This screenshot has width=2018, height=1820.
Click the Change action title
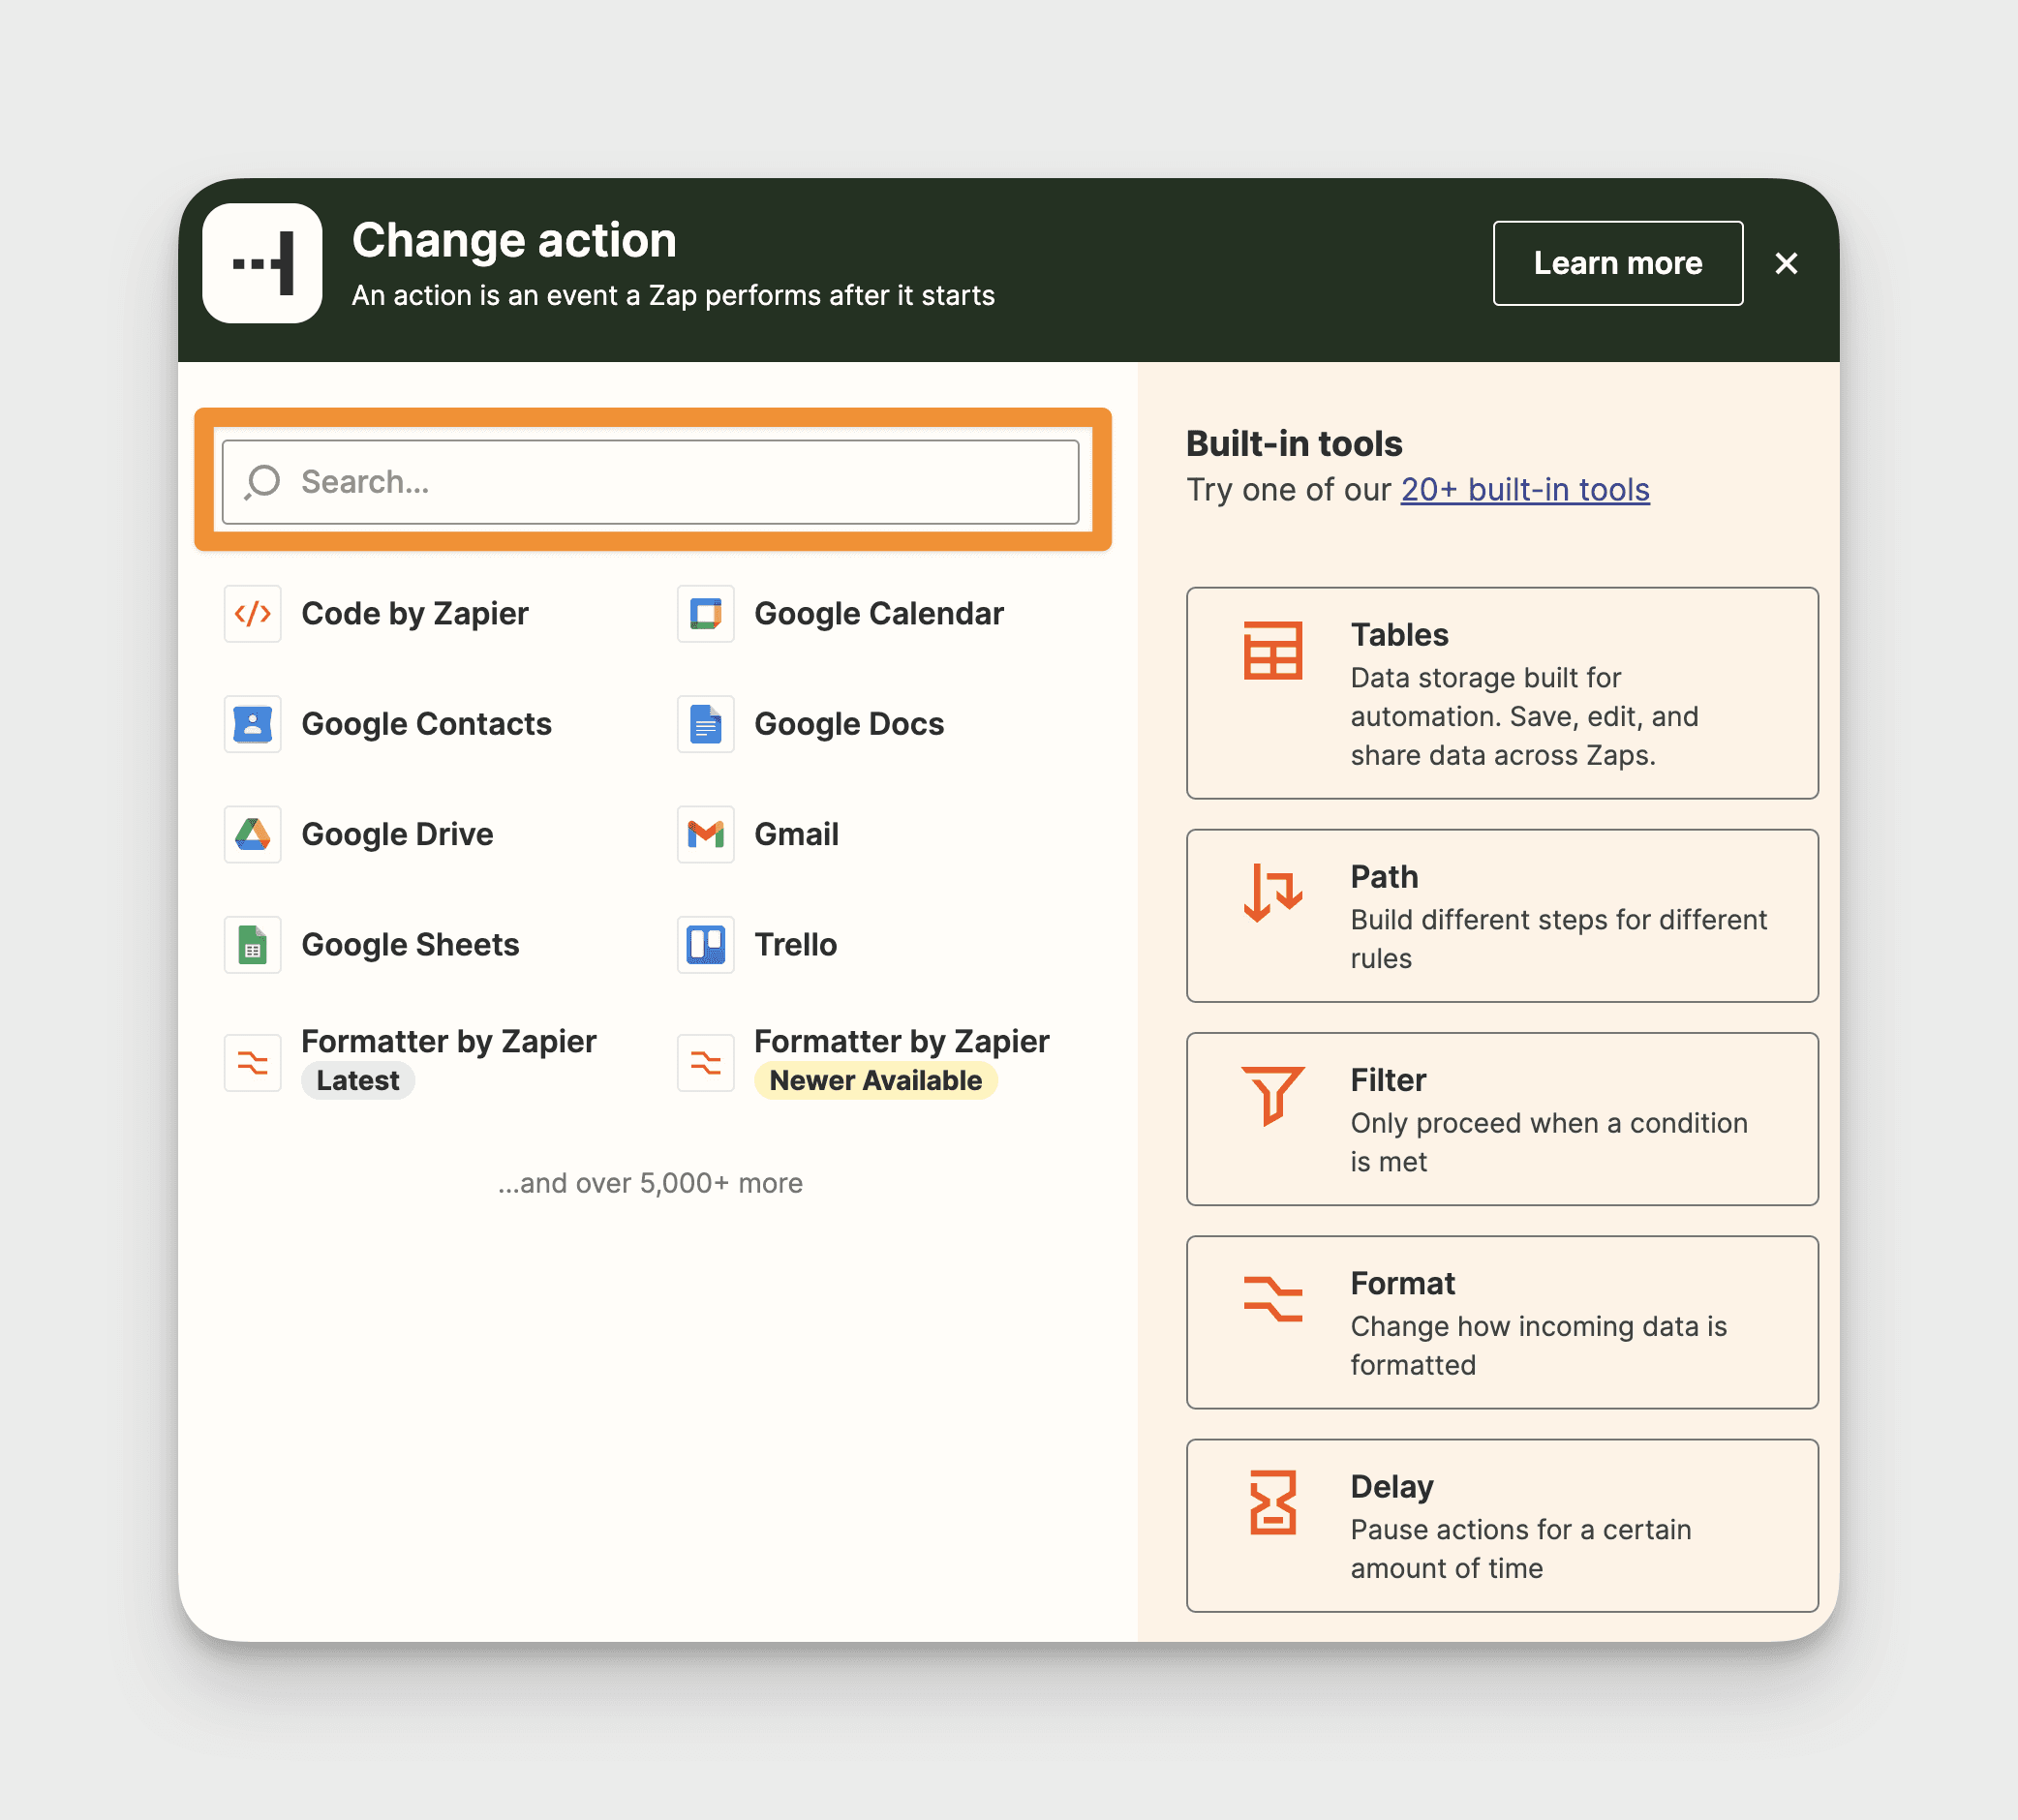[x=514, y=240]
